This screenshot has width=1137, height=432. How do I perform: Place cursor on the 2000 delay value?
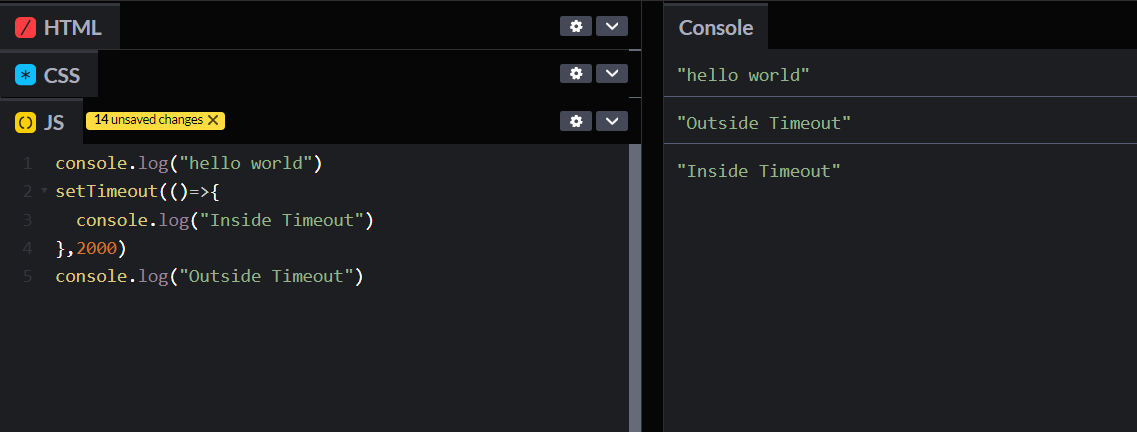click(x=96, y=248)
